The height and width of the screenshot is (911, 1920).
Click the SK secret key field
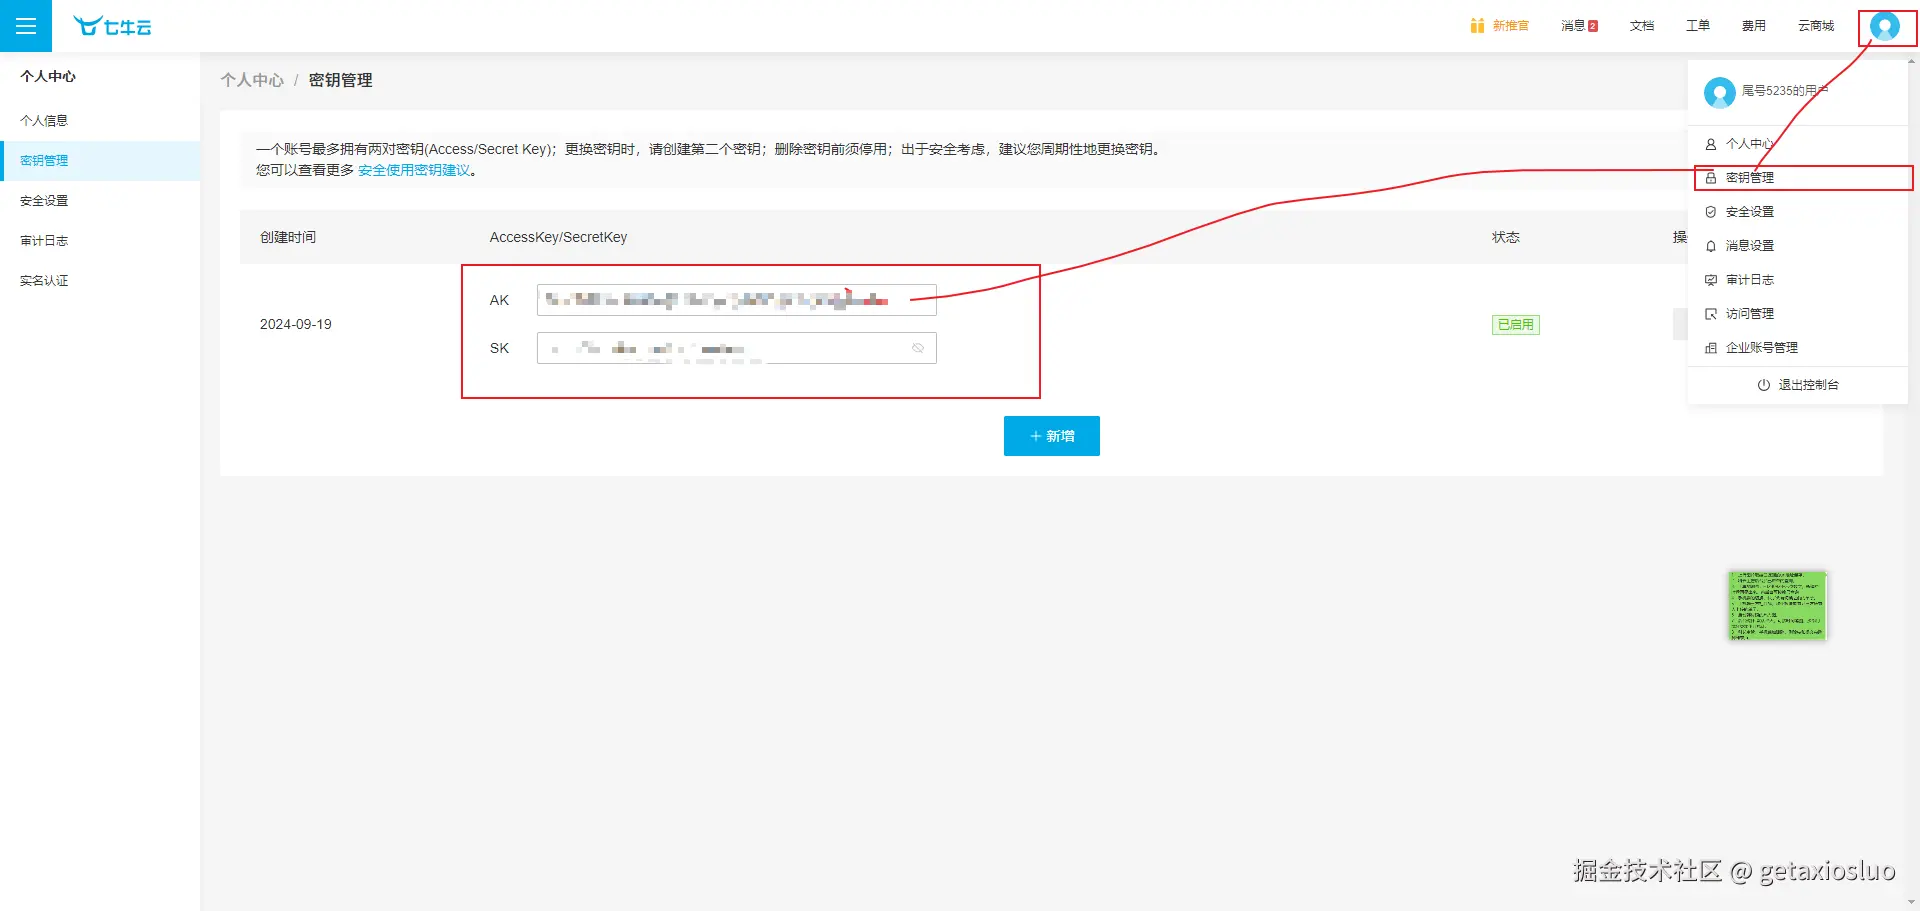click(x=737, y=348)
